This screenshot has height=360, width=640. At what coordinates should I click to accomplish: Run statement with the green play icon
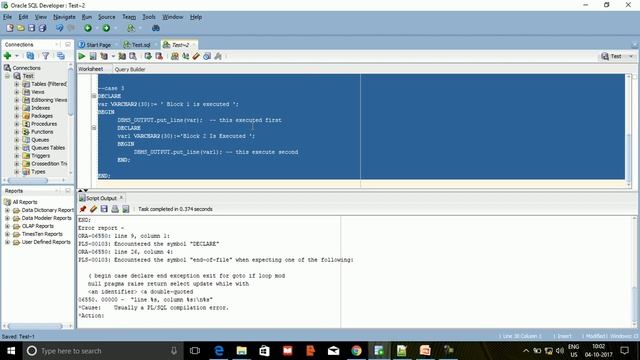click(x=82, y=56)
